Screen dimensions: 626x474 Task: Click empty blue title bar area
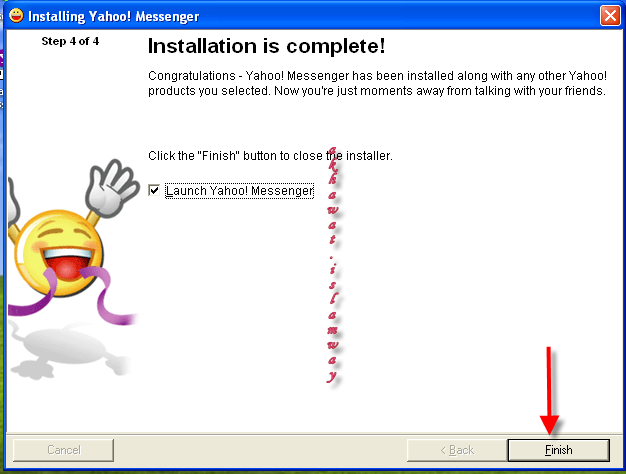point(399,16)
